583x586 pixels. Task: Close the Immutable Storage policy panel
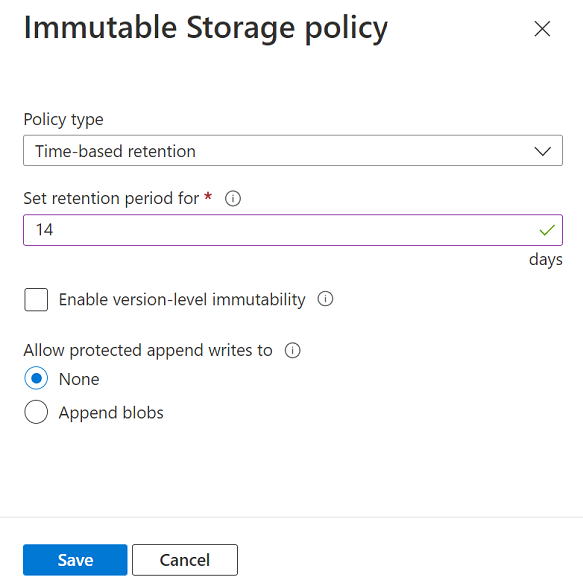coord(542,29)
